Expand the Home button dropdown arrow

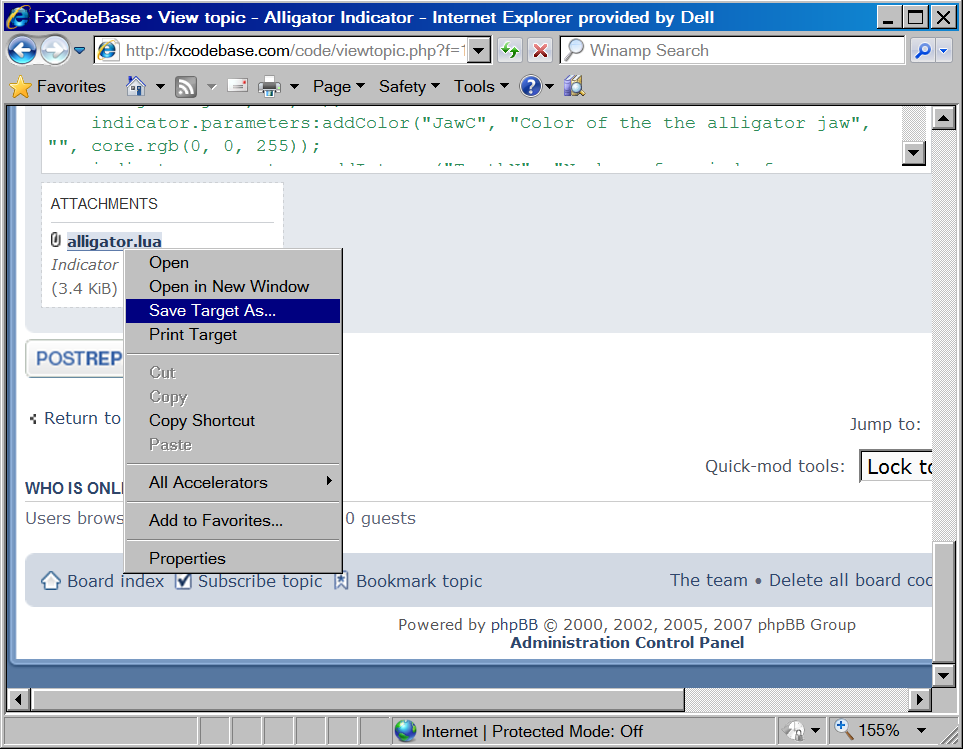160,87
